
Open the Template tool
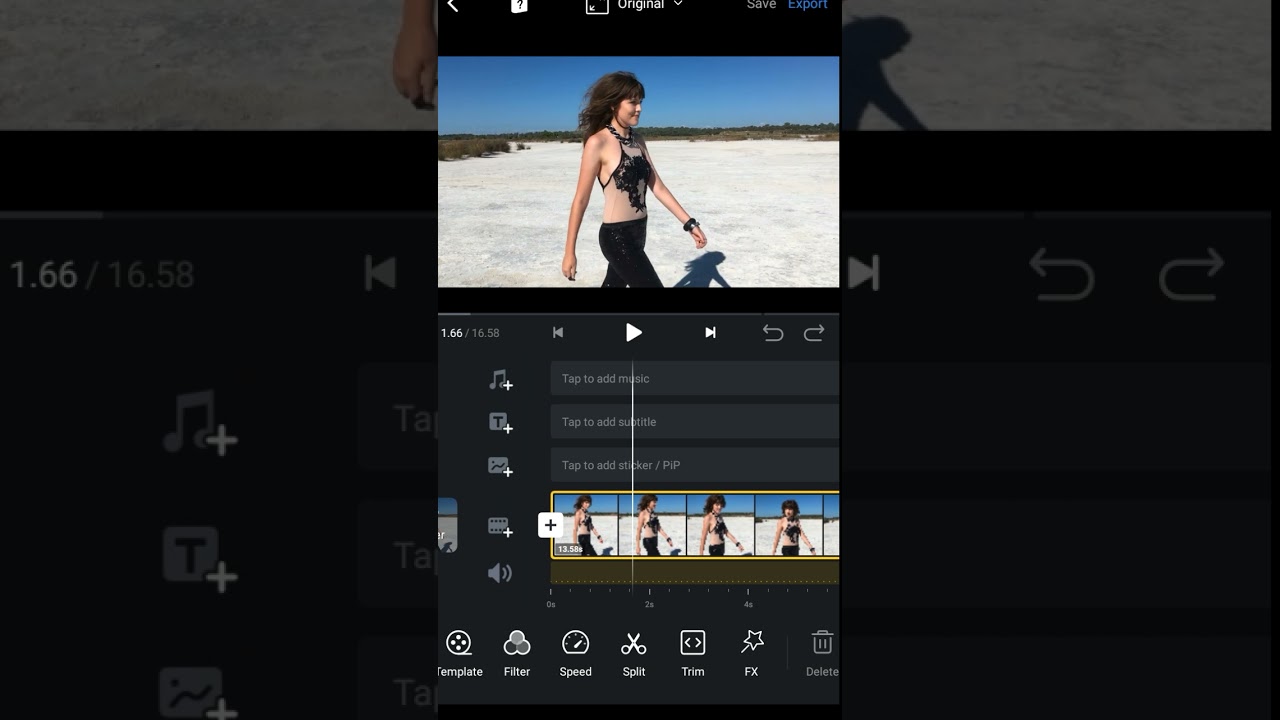click(x=459, y=654)
